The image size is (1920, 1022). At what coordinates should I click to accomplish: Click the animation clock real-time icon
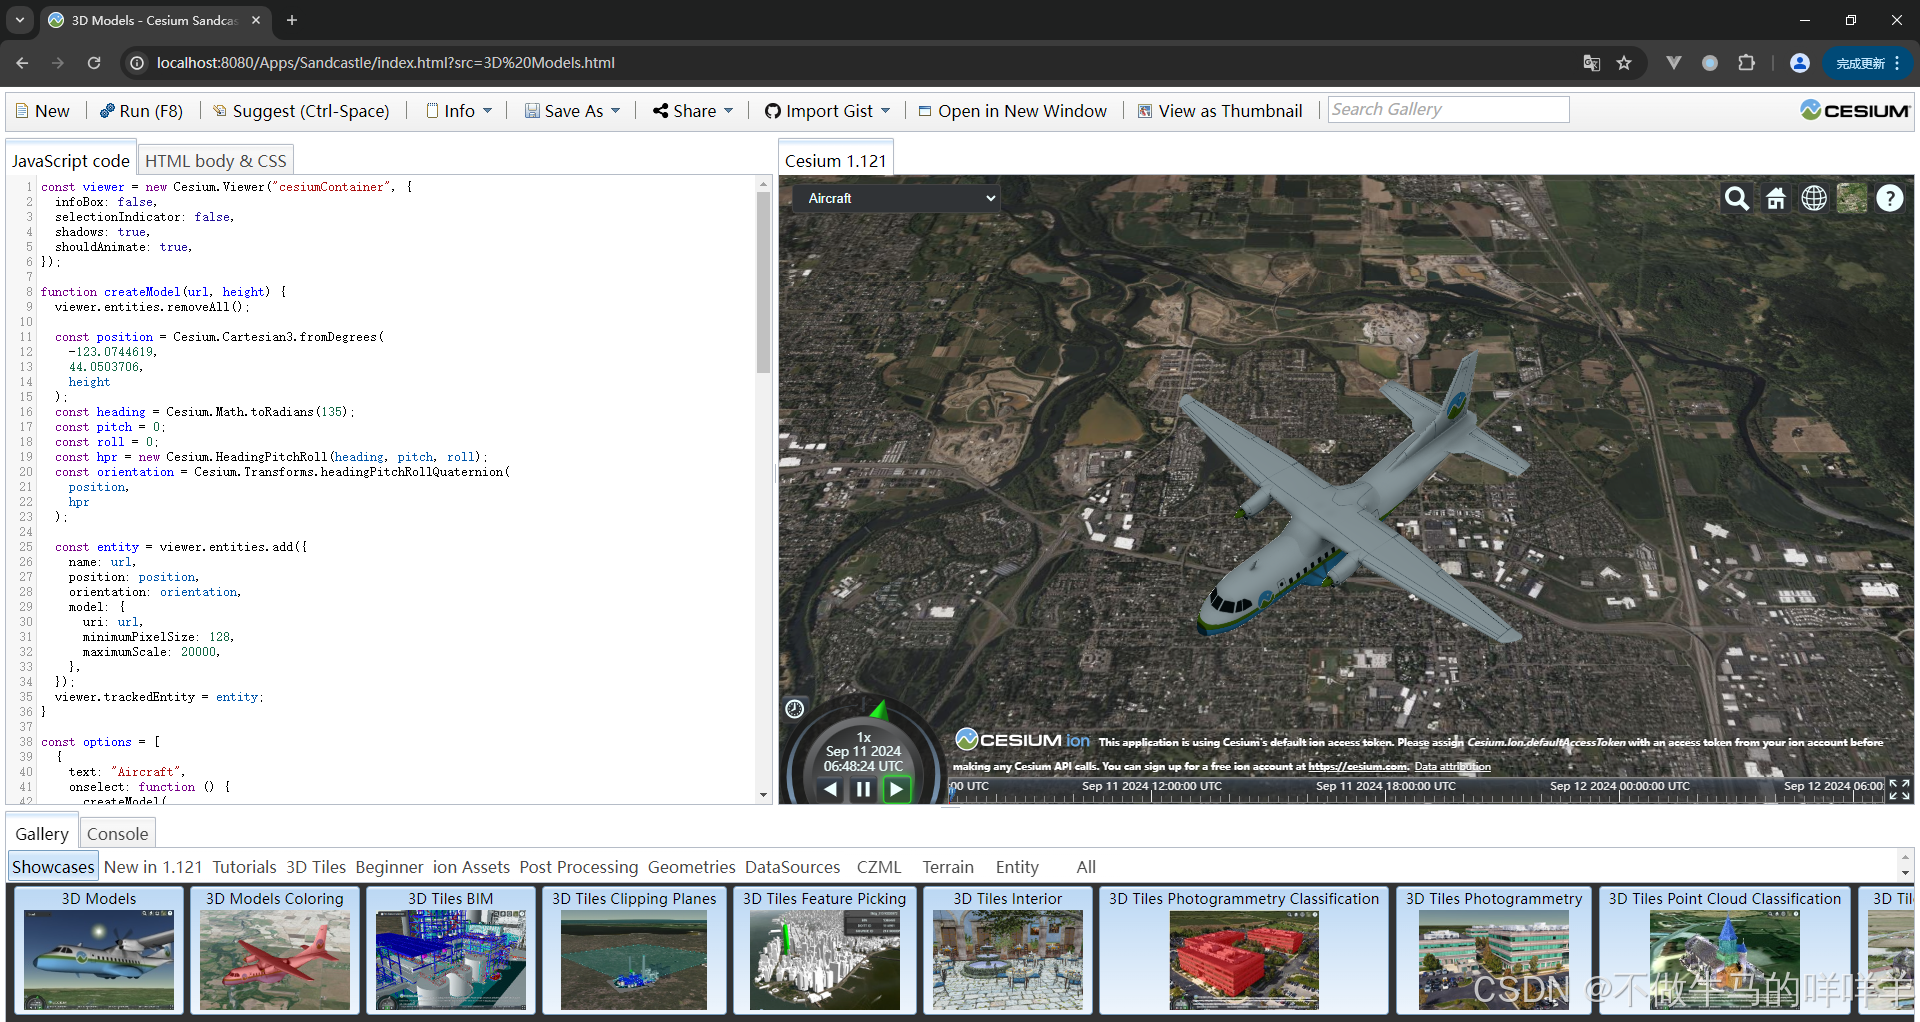[x=794, y=709]
